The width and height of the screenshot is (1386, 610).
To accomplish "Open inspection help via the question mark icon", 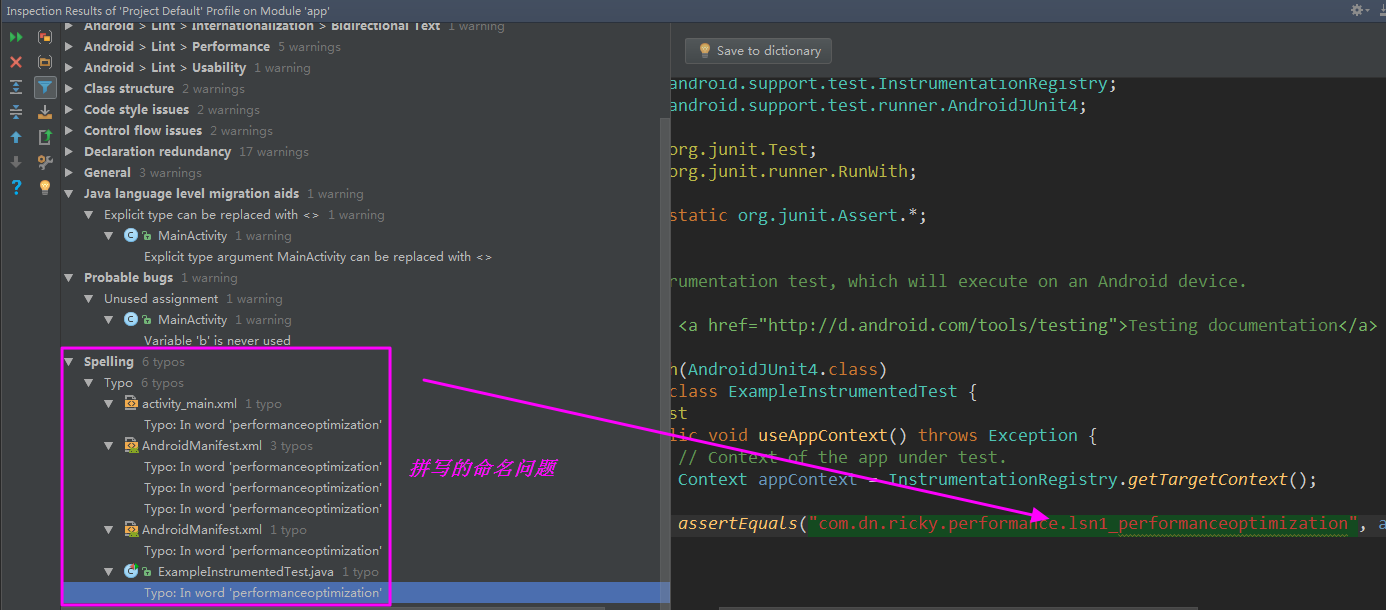I will 16,186.
